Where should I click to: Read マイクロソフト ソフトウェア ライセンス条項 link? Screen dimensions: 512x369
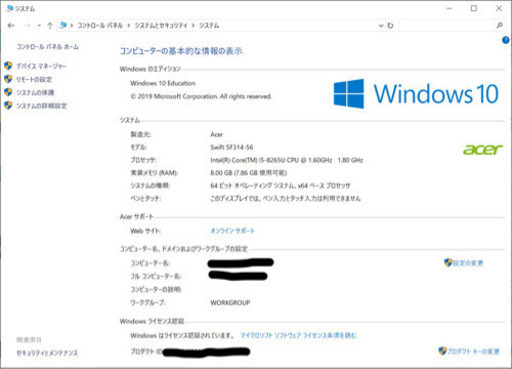tap(298, 335)
